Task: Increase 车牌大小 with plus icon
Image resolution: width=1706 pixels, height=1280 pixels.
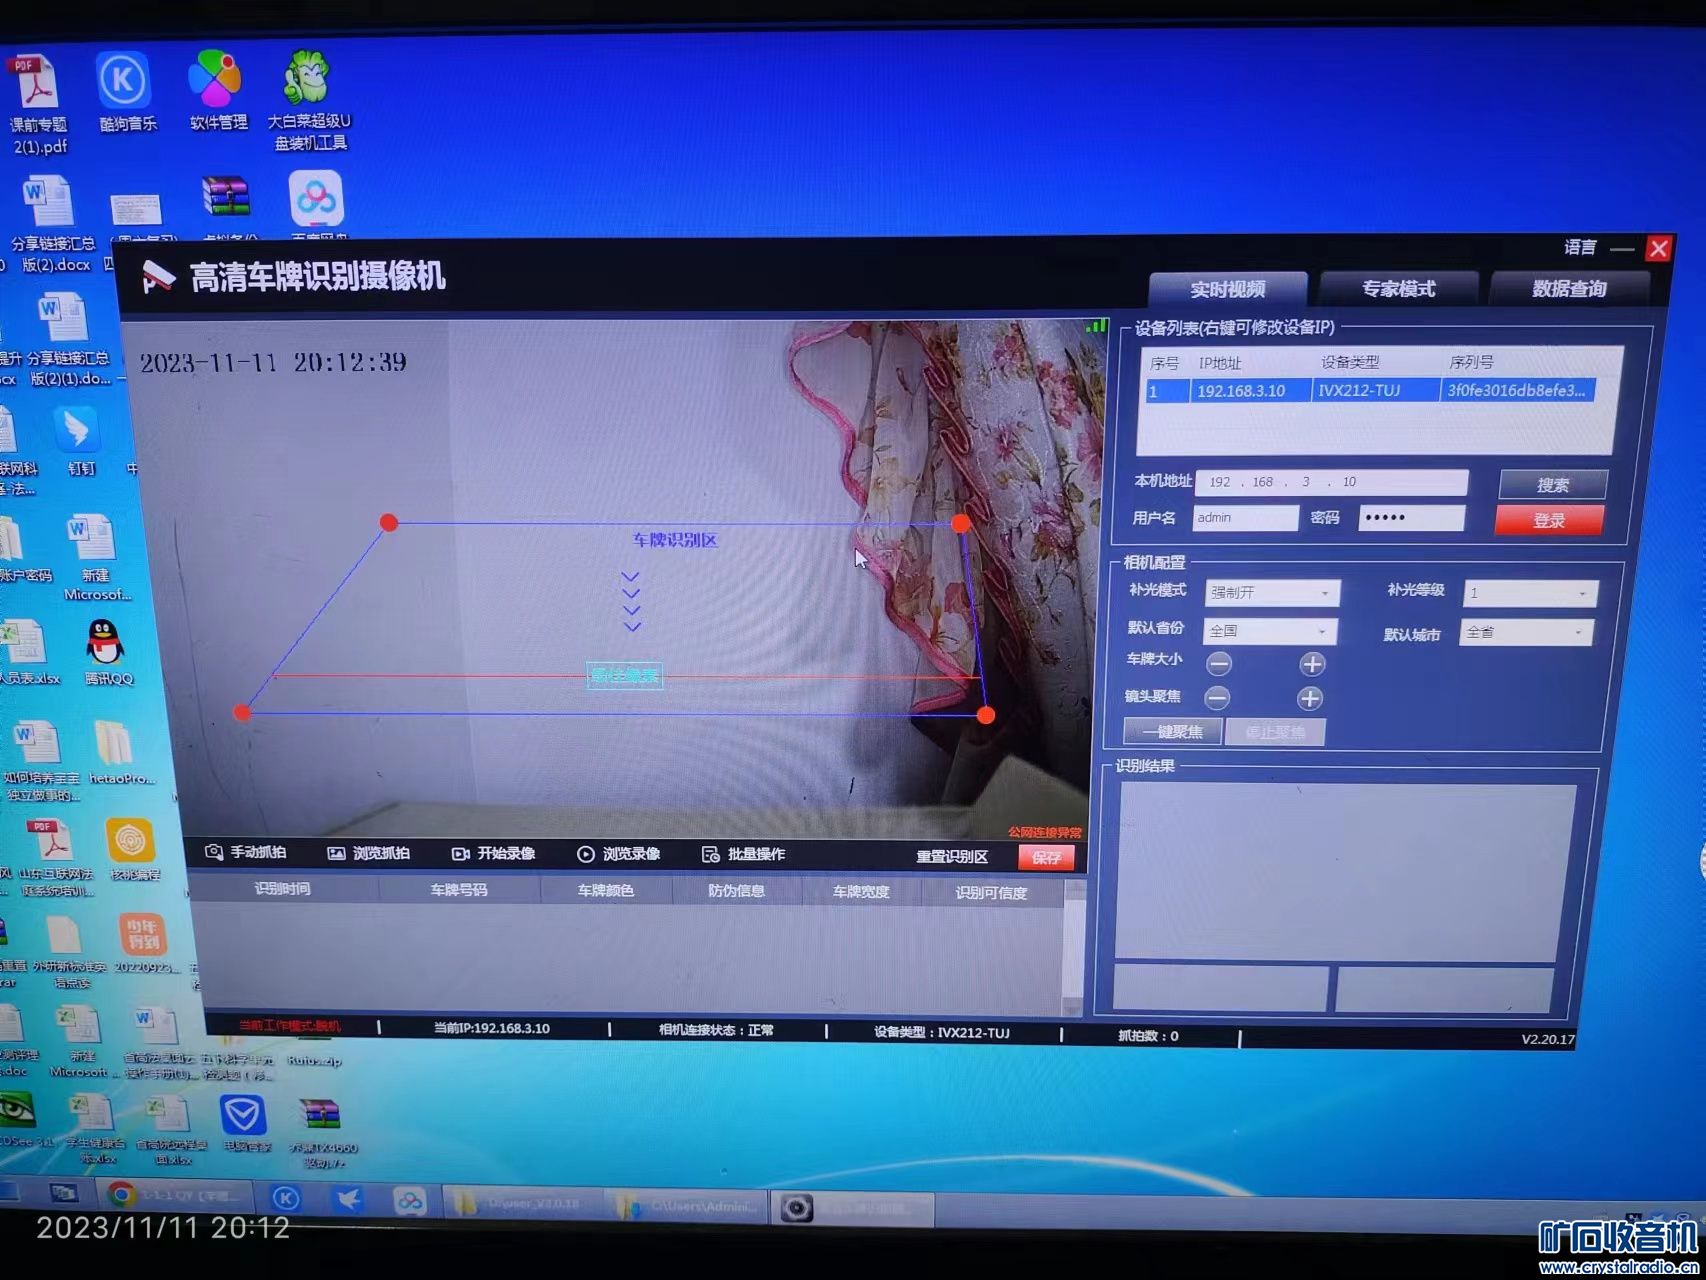Action: tap(1312, 664)
